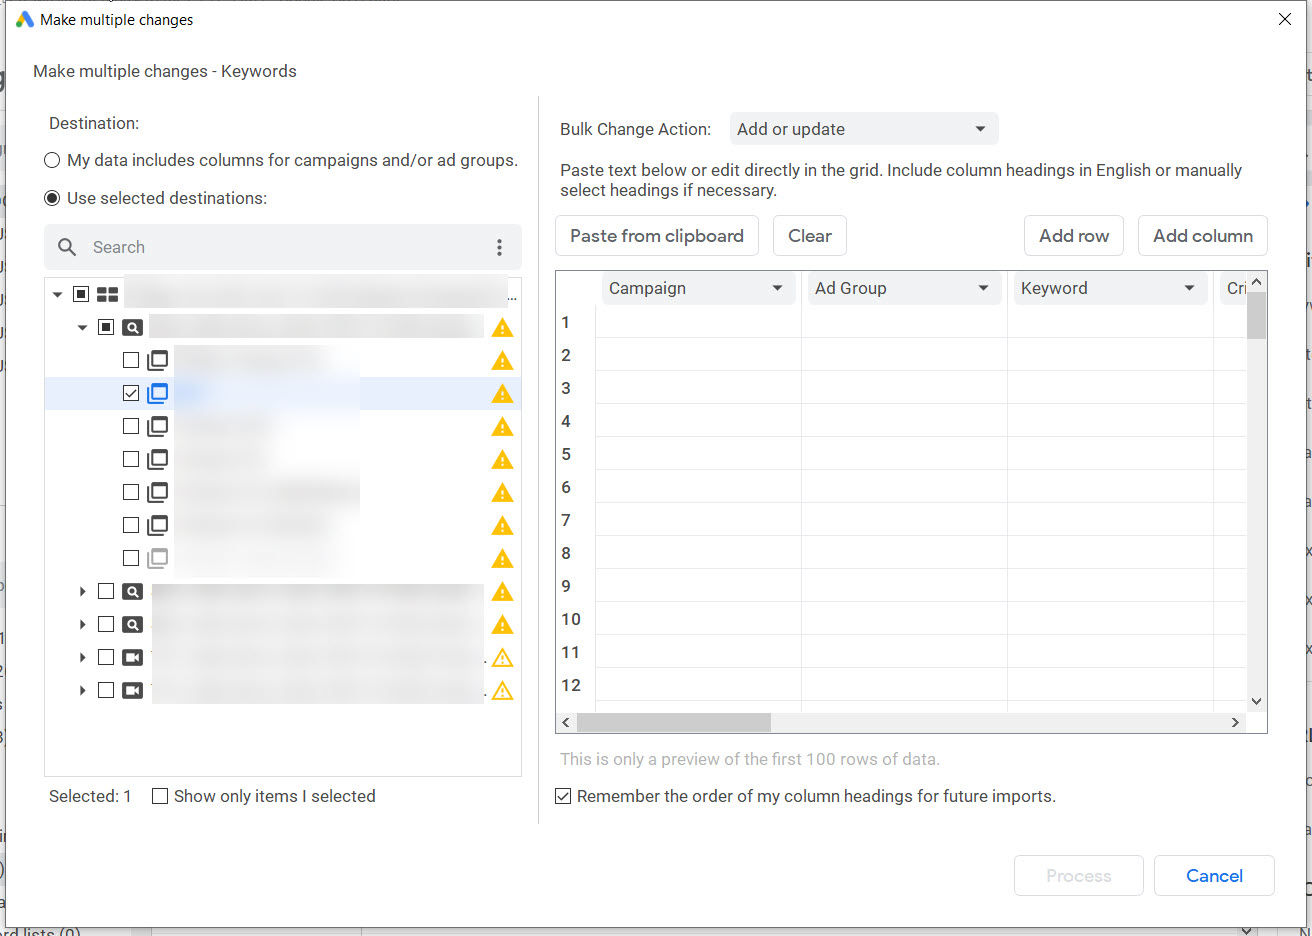1312x936 pixels.
Task: Click the account grid icon in the tree
Action: (x=108, y=294)
